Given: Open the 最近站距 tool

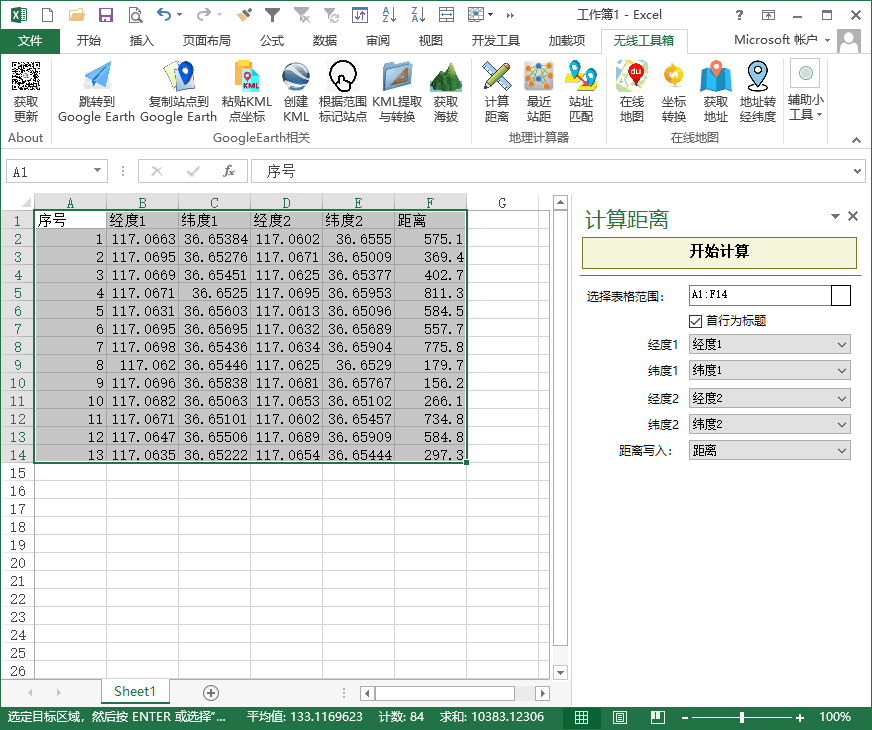Looking at the screenshot, I should [x=538, y=92].
